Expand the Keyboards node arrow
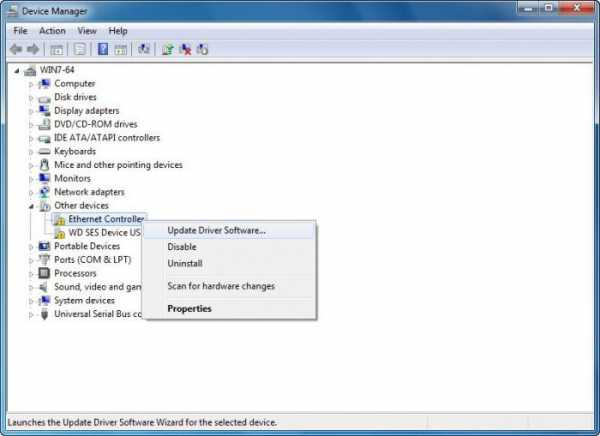 [x=31, y=152]
